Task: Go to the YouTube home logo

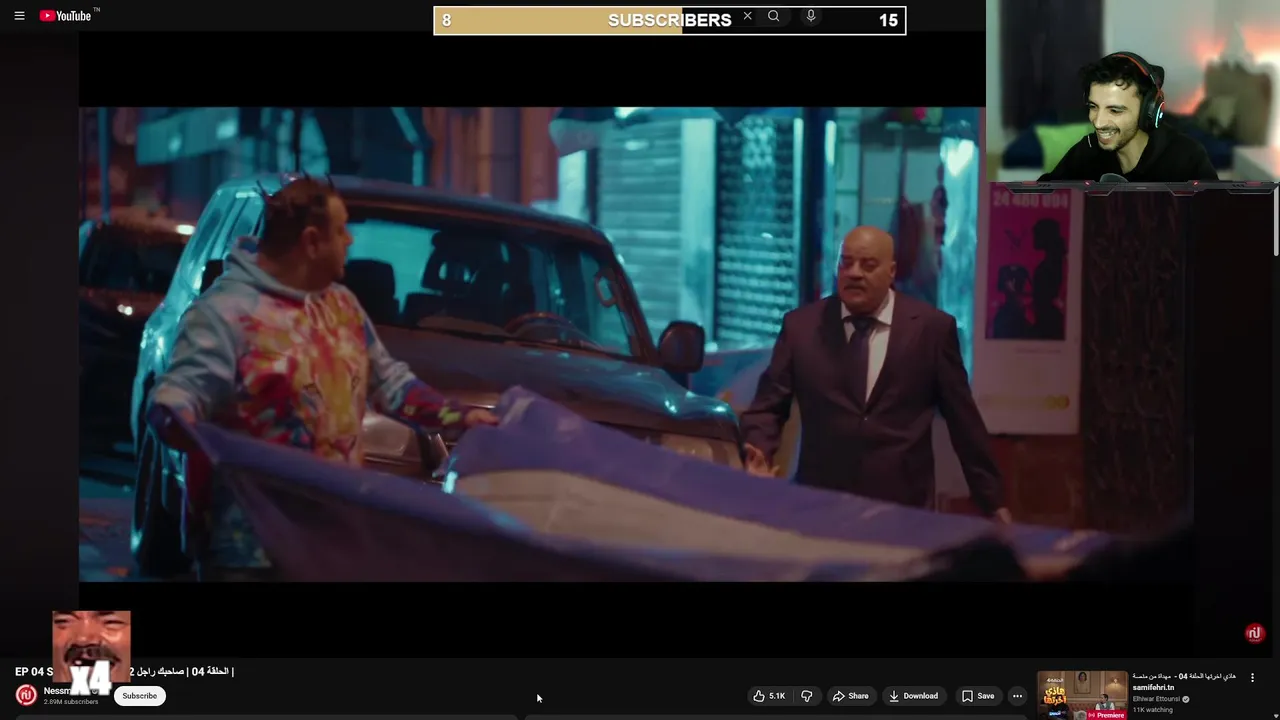Action: tap(66, 15)
